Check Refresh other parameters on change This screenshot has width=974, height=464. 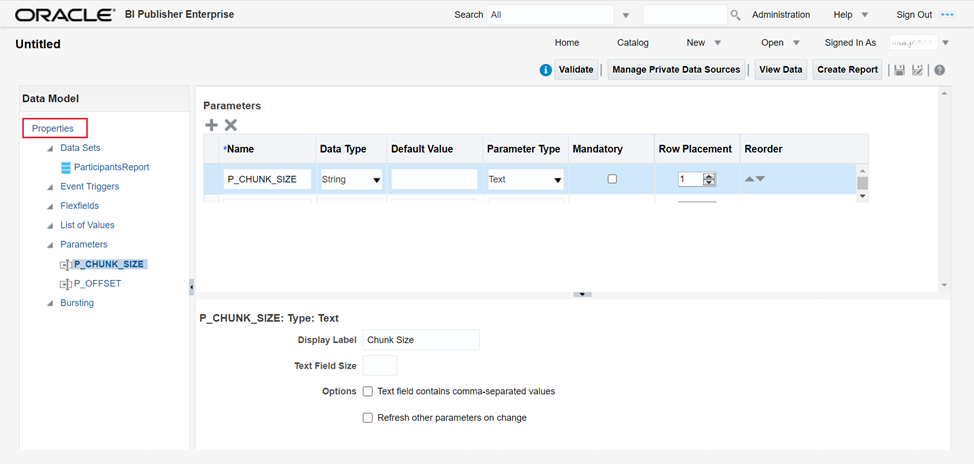coord(368,417)
